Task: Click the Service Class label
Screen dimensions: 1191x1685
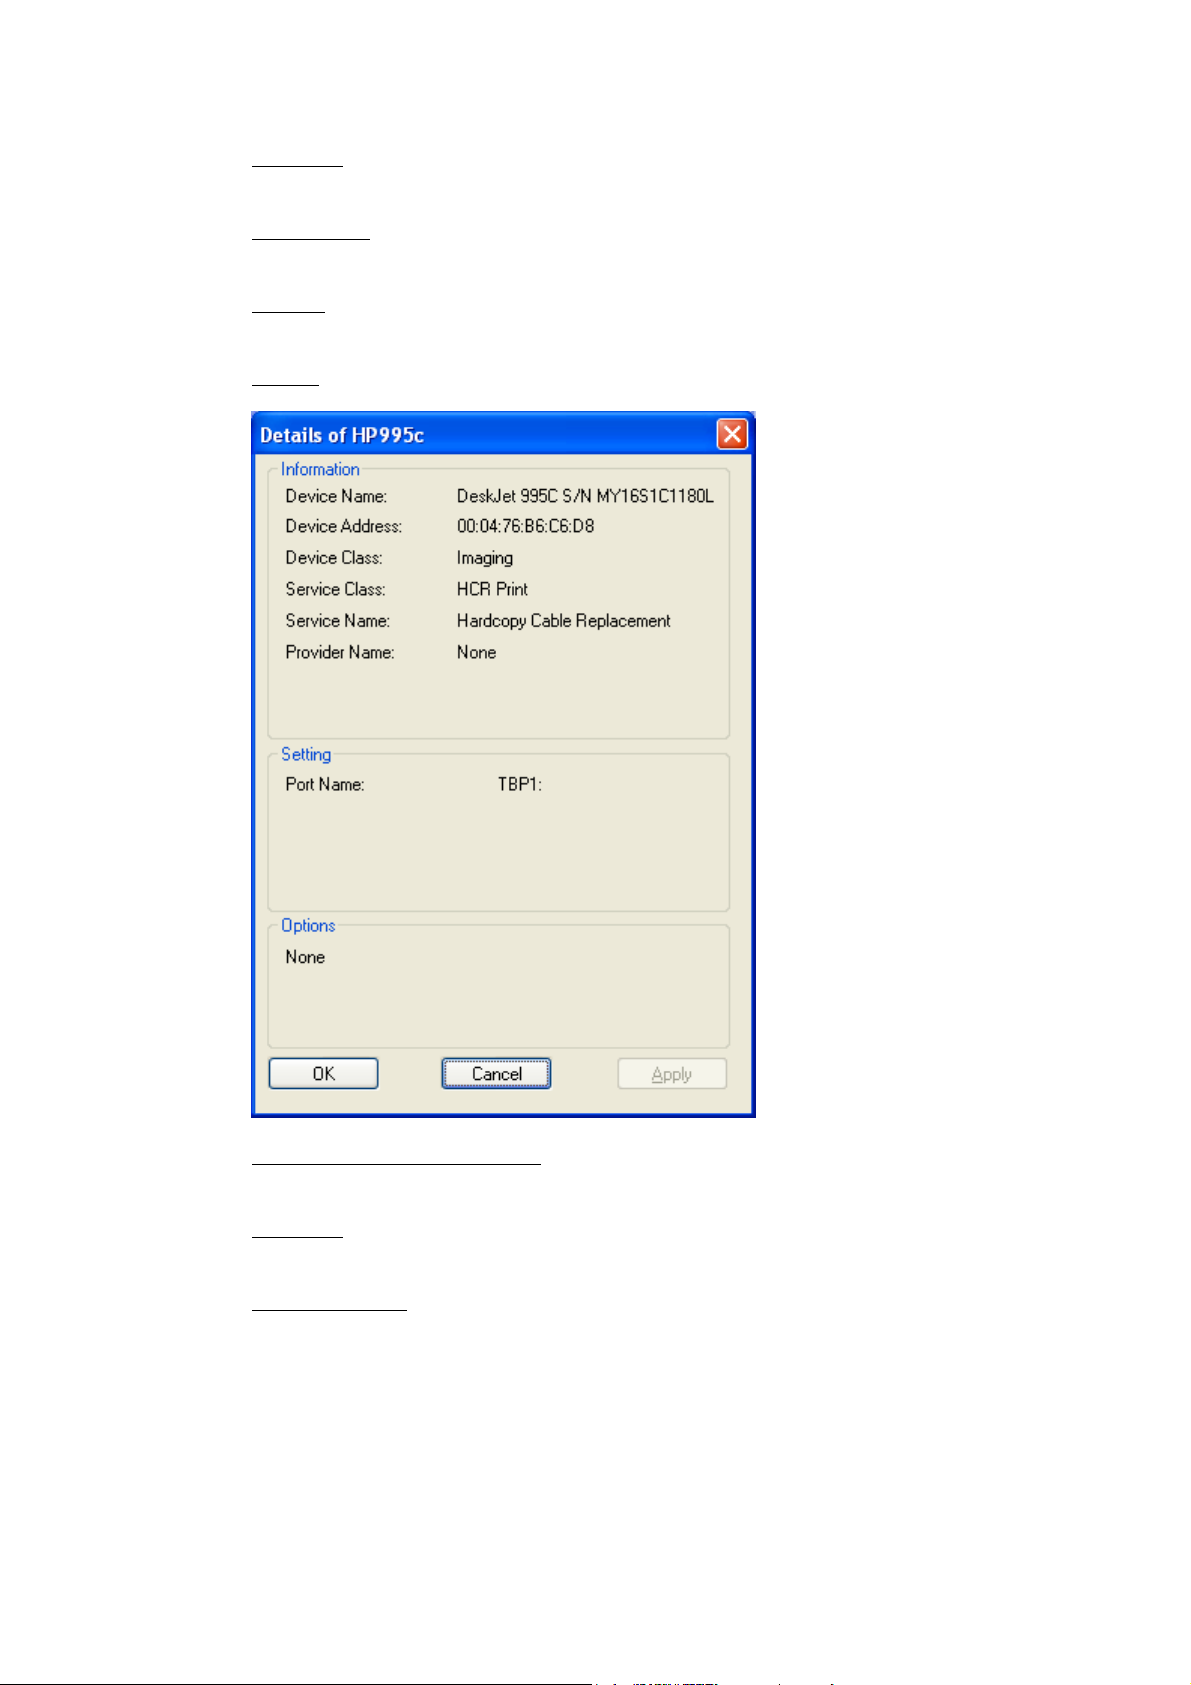Action: 335,589
